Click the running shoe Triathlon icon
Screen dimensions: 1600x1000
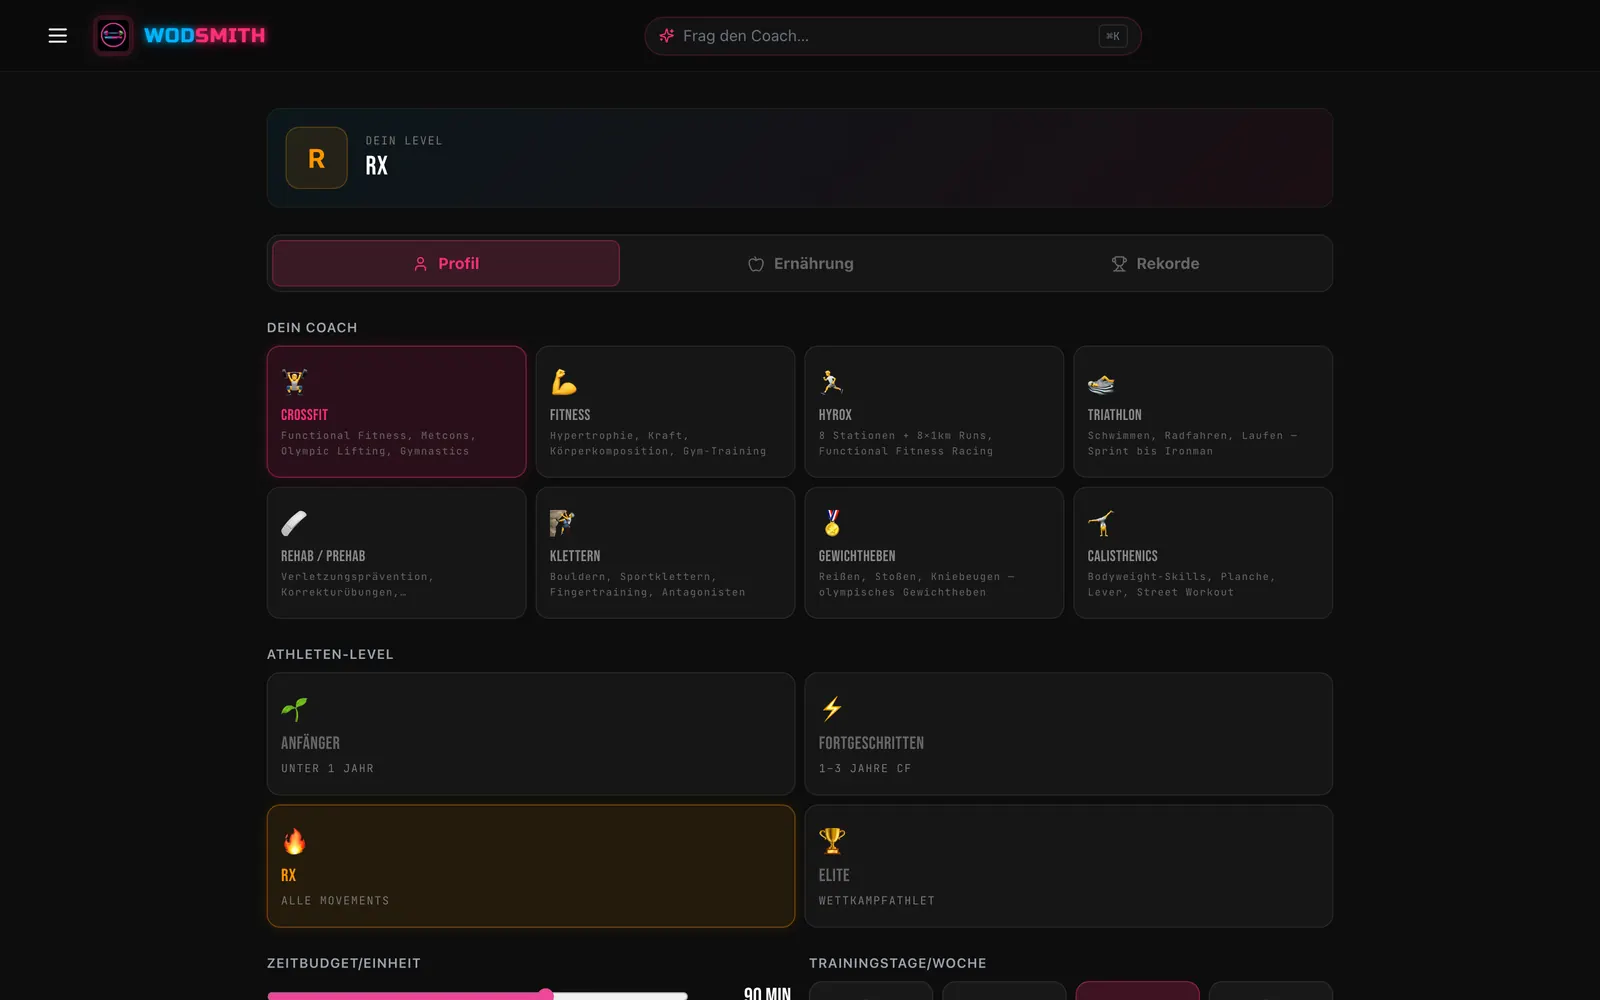[x=1101, y=382]
